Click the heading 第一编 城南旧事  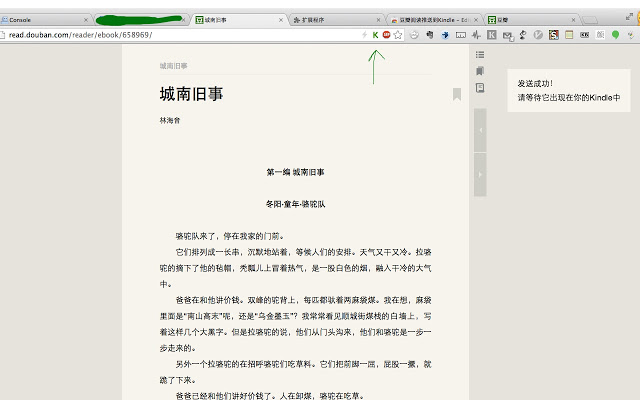(296, 172)
